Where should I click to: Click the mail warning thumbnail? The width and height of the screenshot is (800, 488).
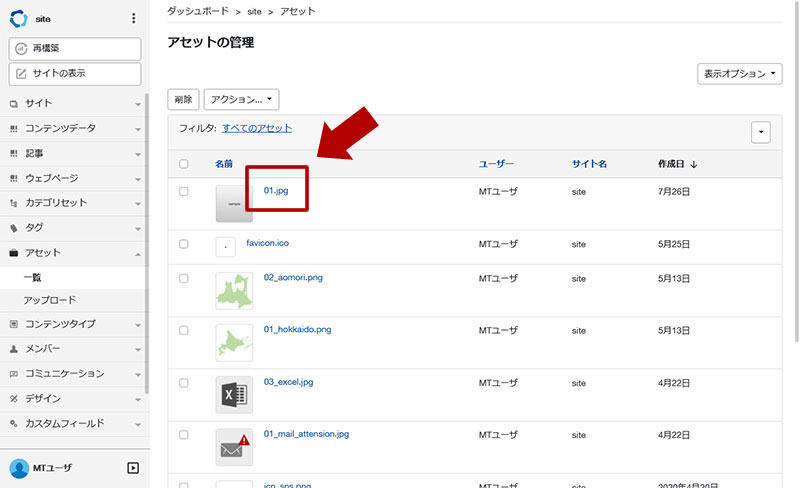click(x=234, y=447)
